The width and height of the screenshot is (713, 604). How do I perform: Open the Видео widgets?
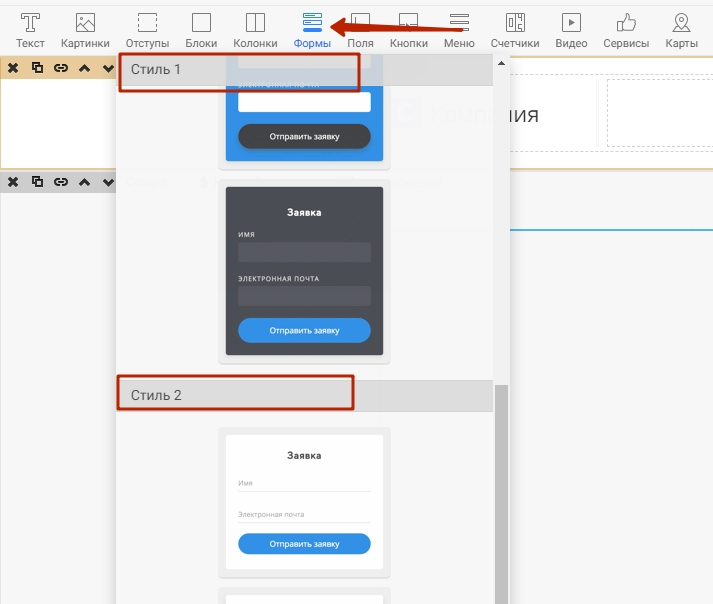(x=571, y=30)
